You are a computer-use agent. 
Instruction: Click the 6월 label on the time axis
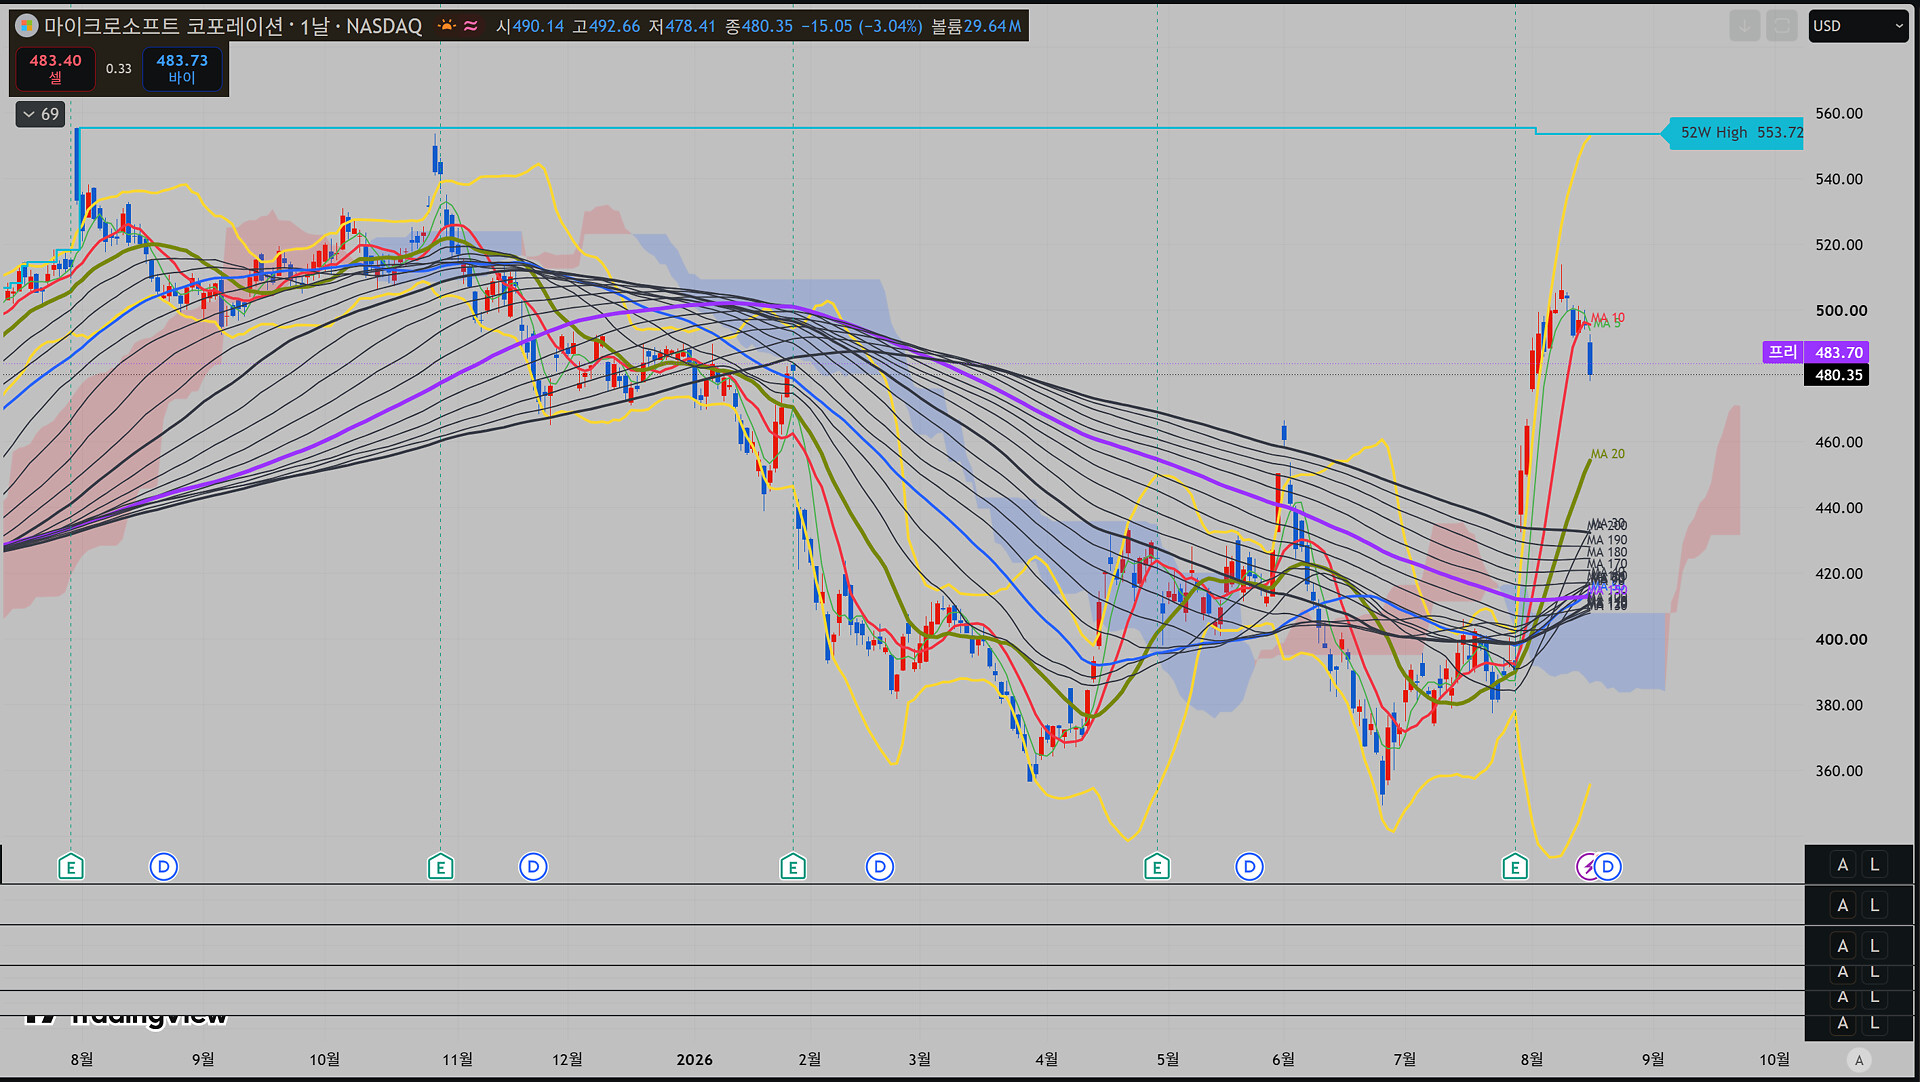click(x=1283, y=1060)
